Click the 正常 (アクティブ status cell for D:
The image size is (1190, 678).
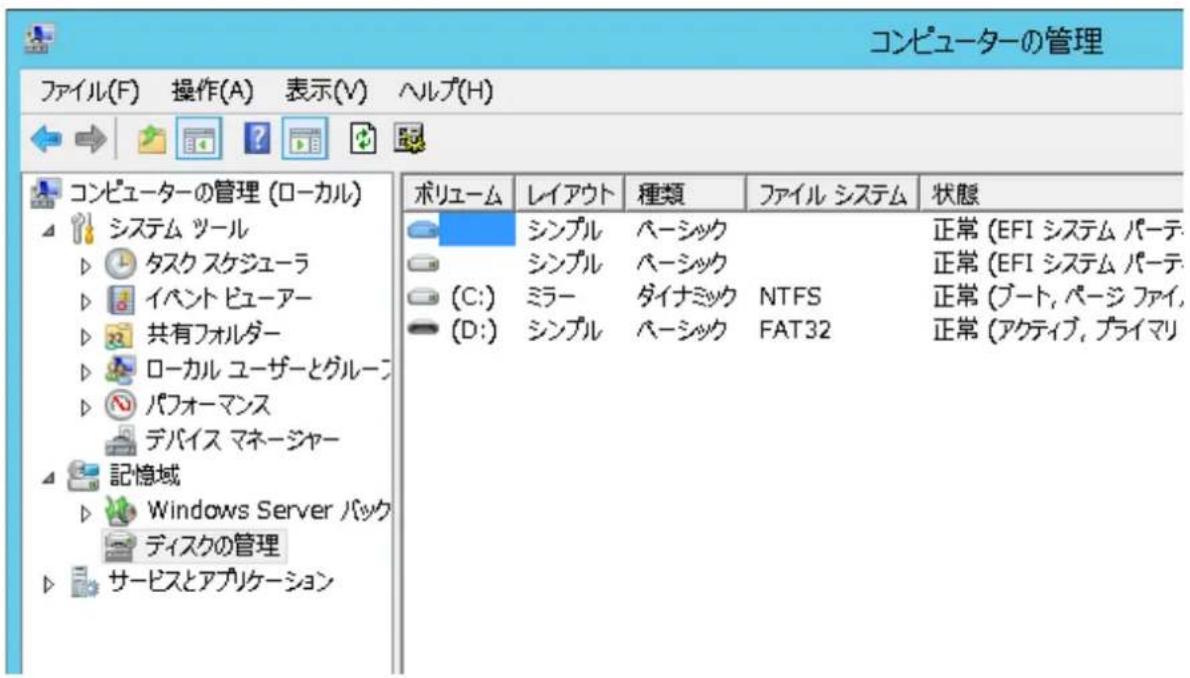[1056, 330]
